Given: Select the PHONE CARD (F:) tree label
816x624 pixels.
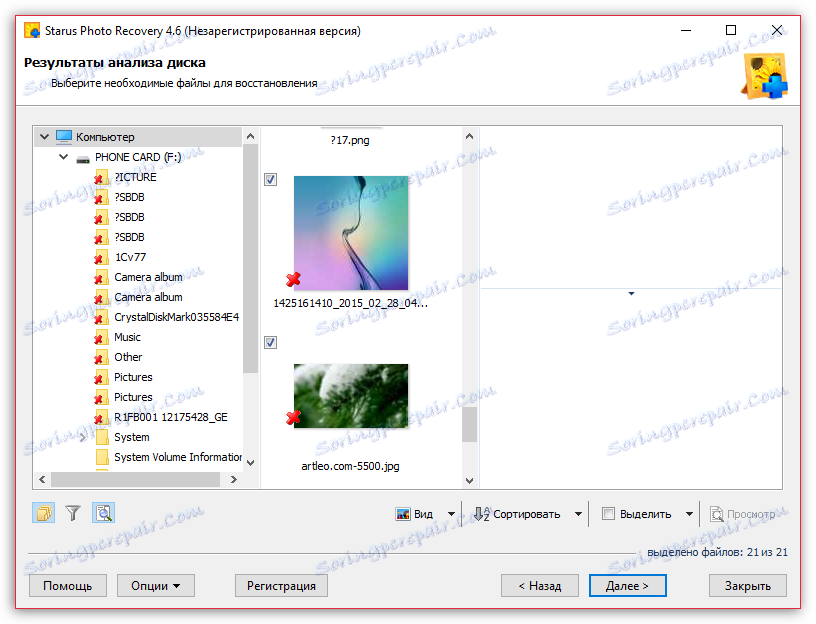Looking at the screenshot, I should point(138,157).
